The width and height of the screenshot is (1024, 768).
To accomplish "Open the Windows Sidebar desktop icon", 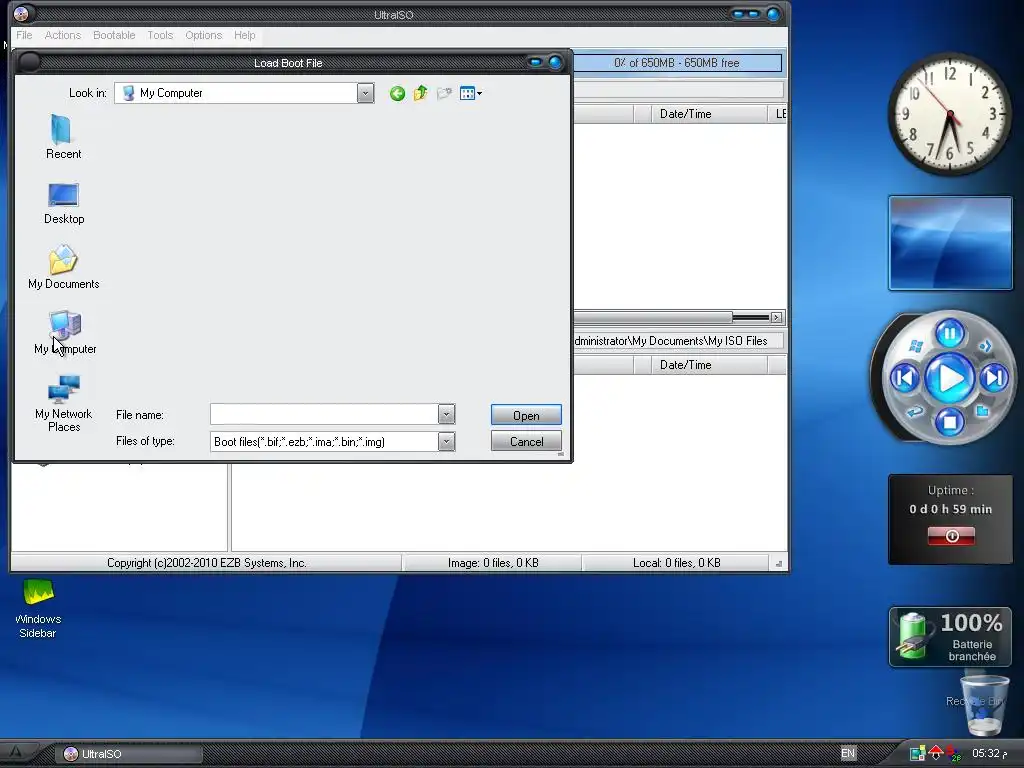I will tap(38, 609).
